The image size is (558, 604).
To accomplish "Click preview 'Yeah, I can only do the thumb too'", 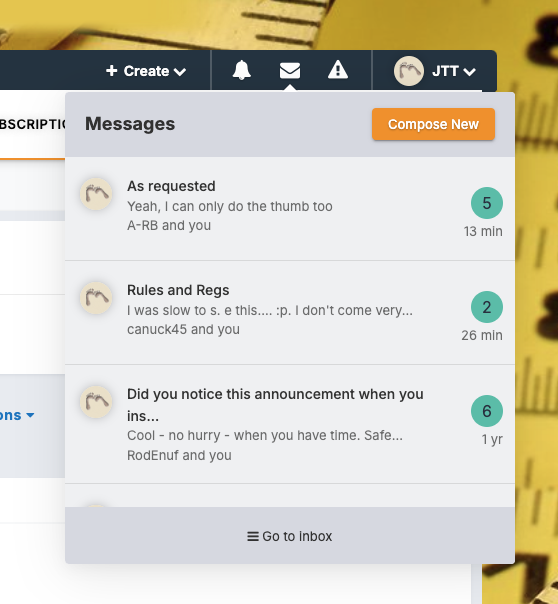I will 230,206.
